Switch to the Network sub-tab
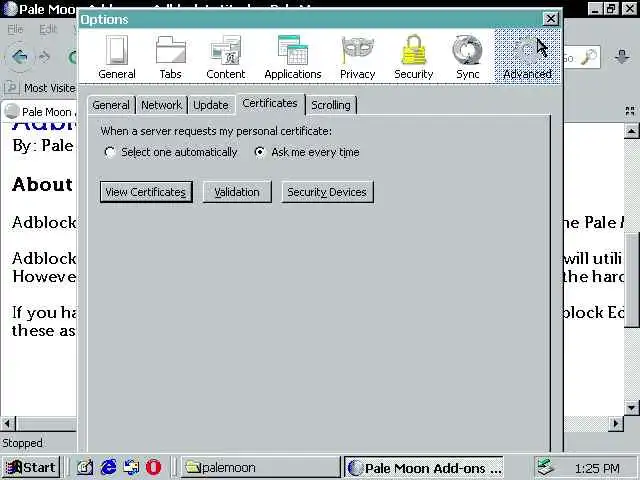 pos(162,105)
